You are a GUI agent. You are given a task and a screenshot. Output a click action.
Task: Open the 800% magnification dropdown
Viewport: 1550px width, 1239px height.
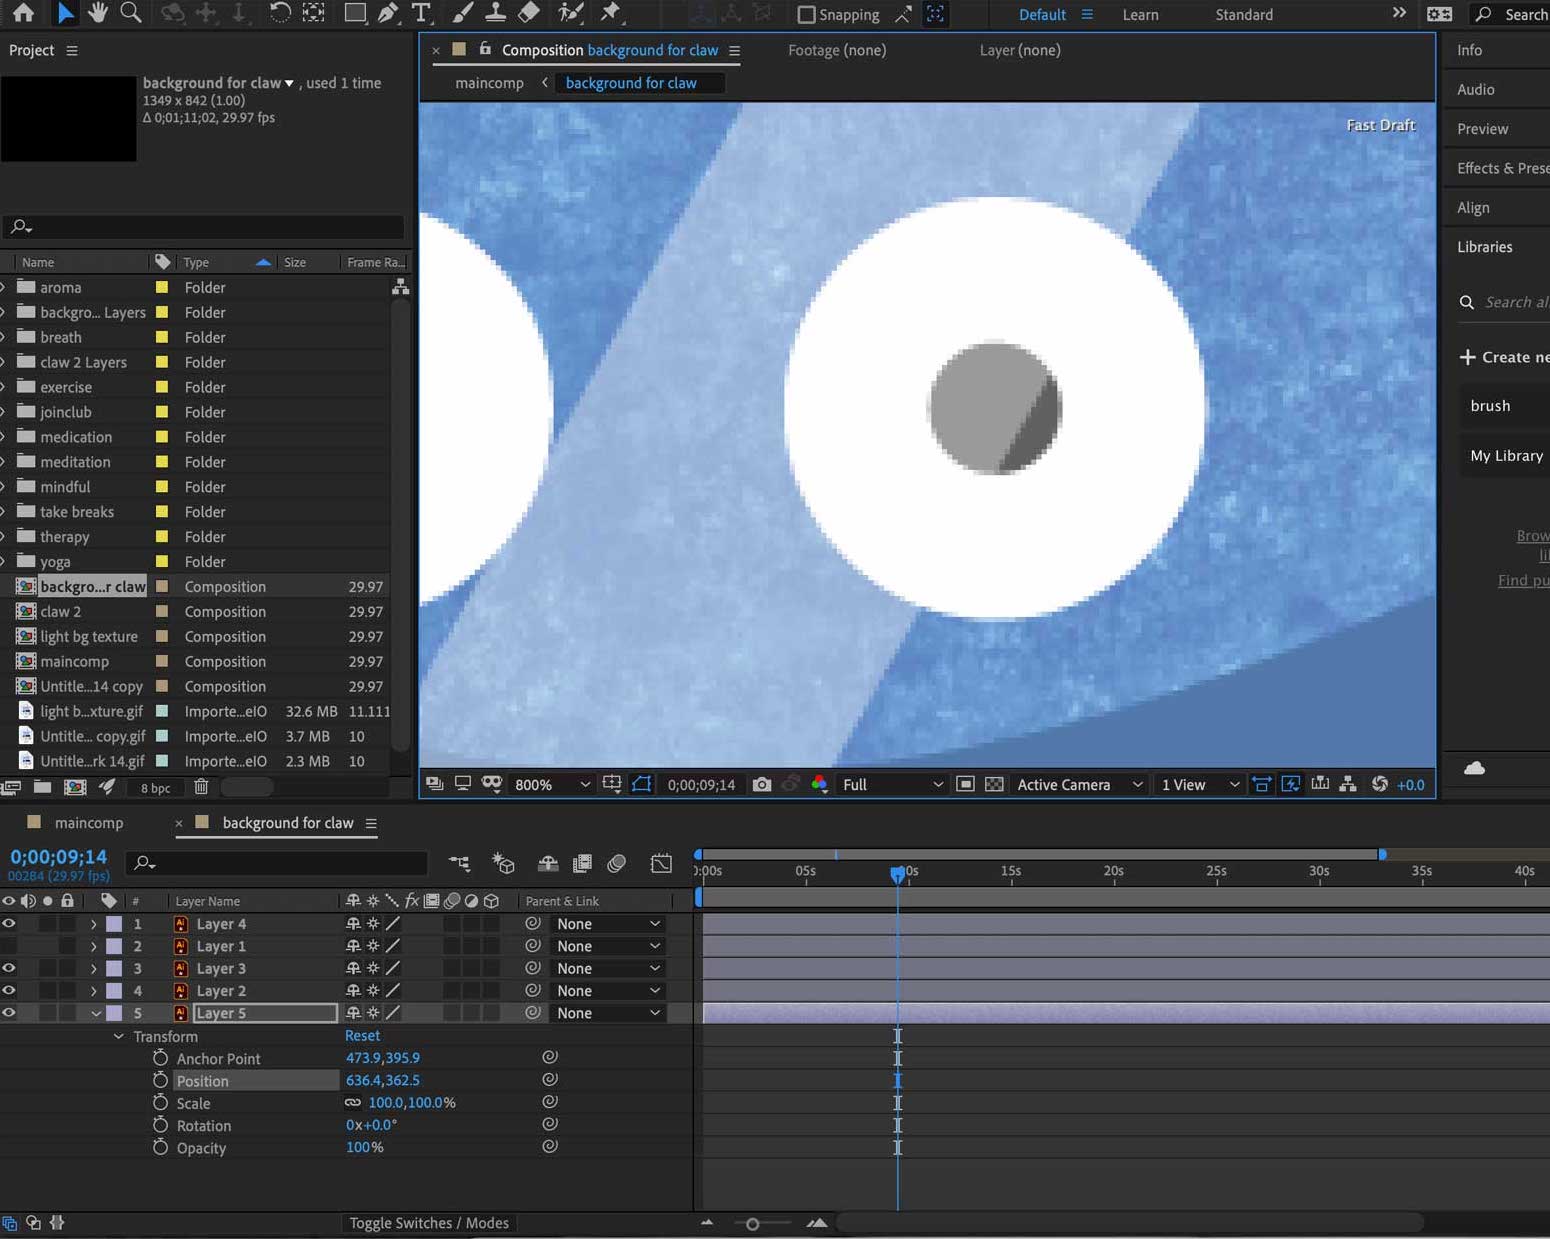pyautogui.click(x=552, y=785)
